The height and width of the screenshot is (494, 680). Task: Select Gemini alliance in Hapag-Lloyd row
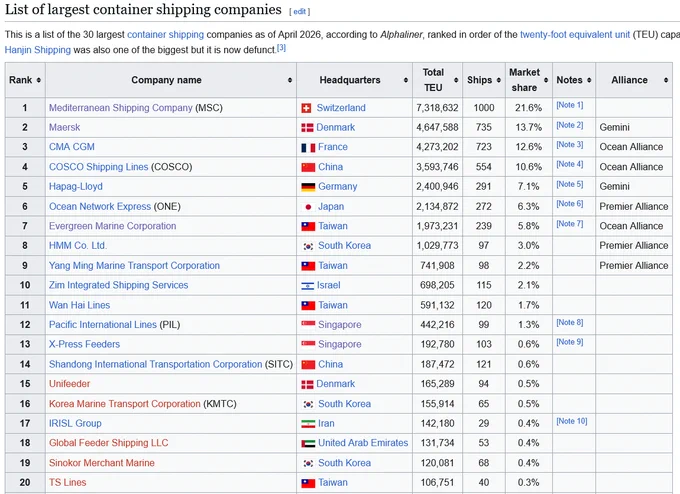coord(614,186)
